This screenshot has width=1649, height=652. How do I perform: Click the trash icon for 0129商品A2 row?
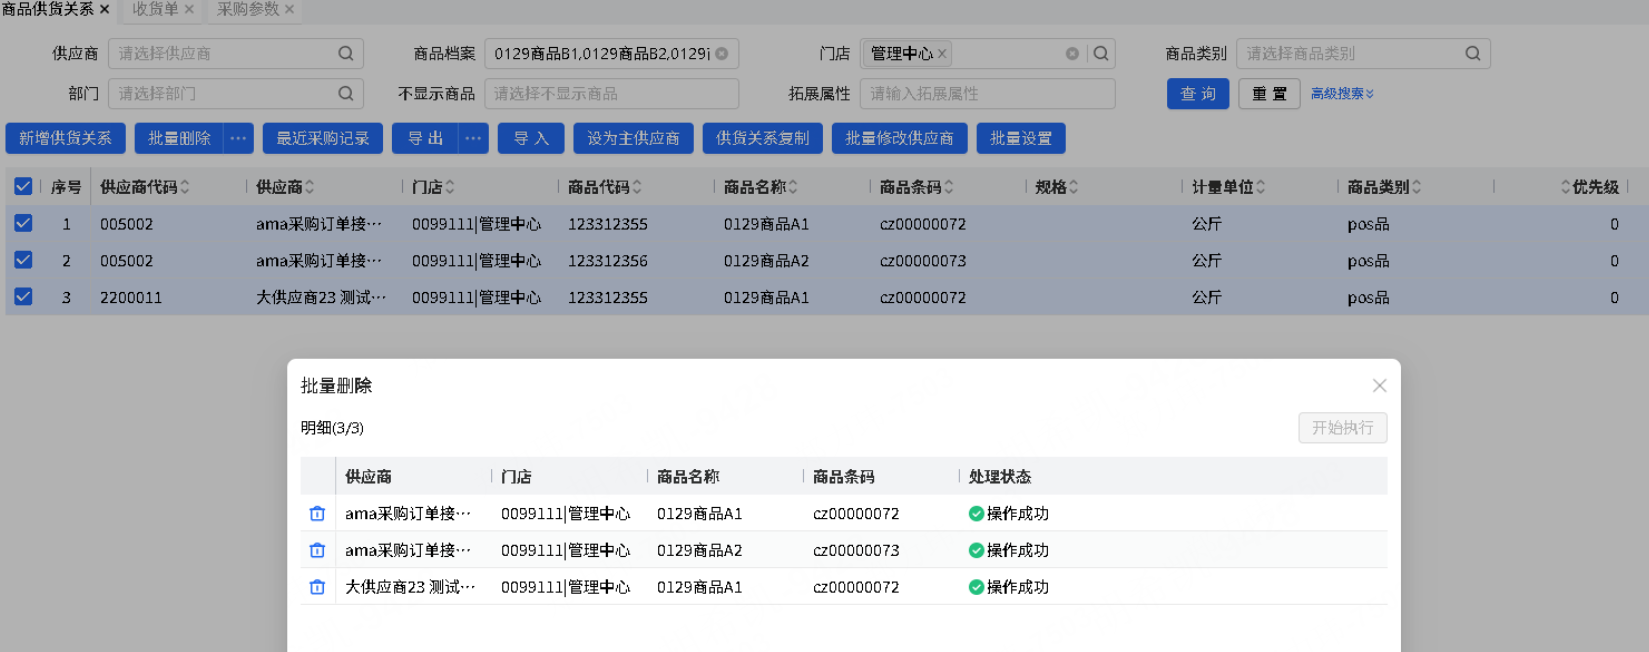(x=317, y=550)
